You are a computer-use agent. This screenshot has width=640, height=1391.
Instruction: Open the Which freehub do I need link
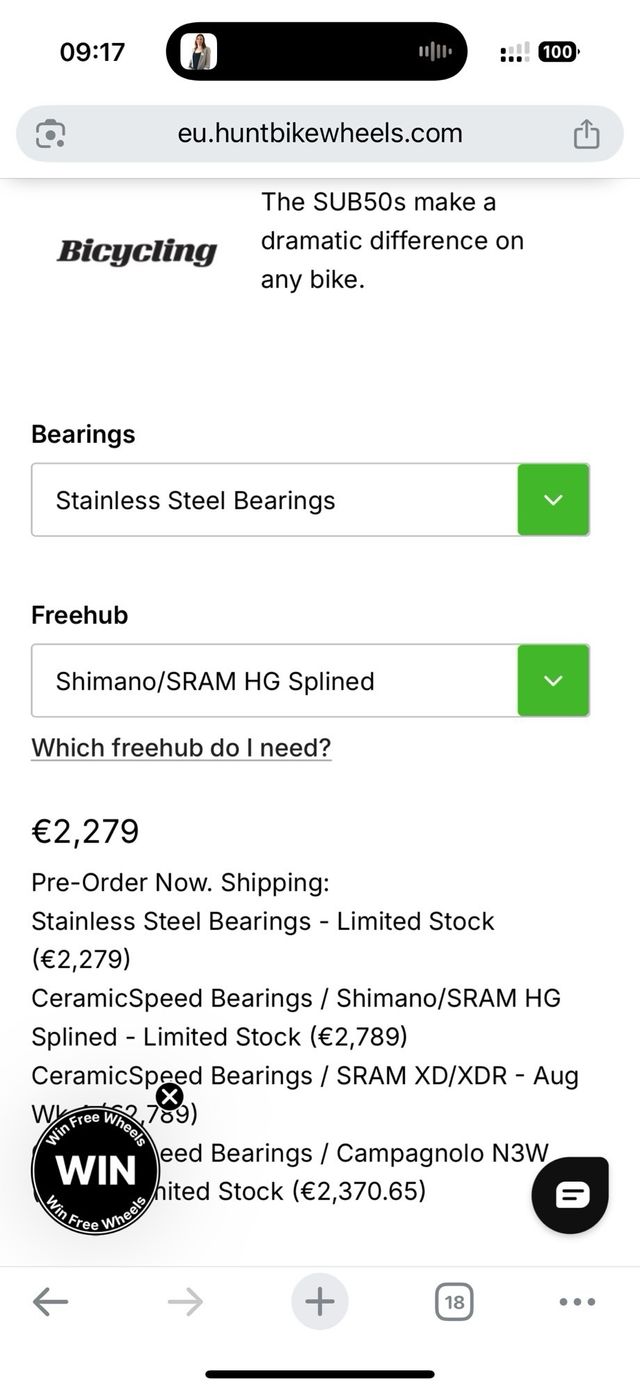tap(181, 747)
